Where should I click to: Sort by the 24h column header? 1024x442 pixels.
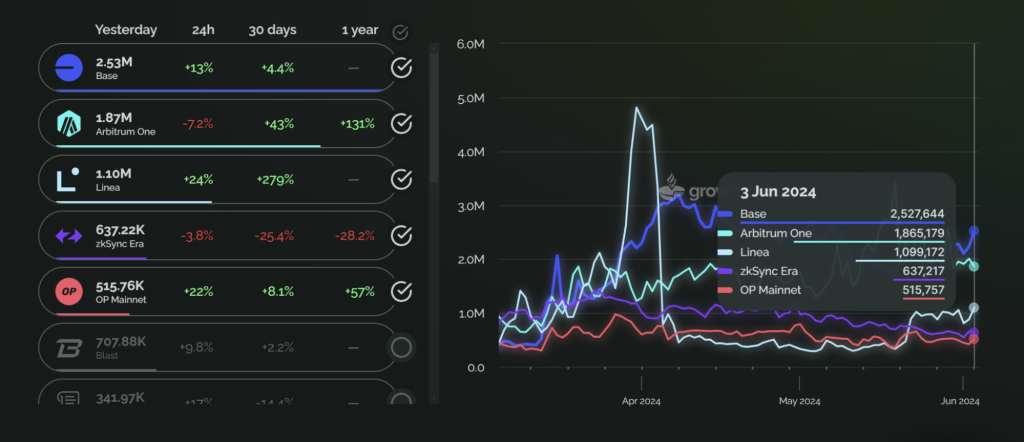pyautogui.click(x=202, y=30)
